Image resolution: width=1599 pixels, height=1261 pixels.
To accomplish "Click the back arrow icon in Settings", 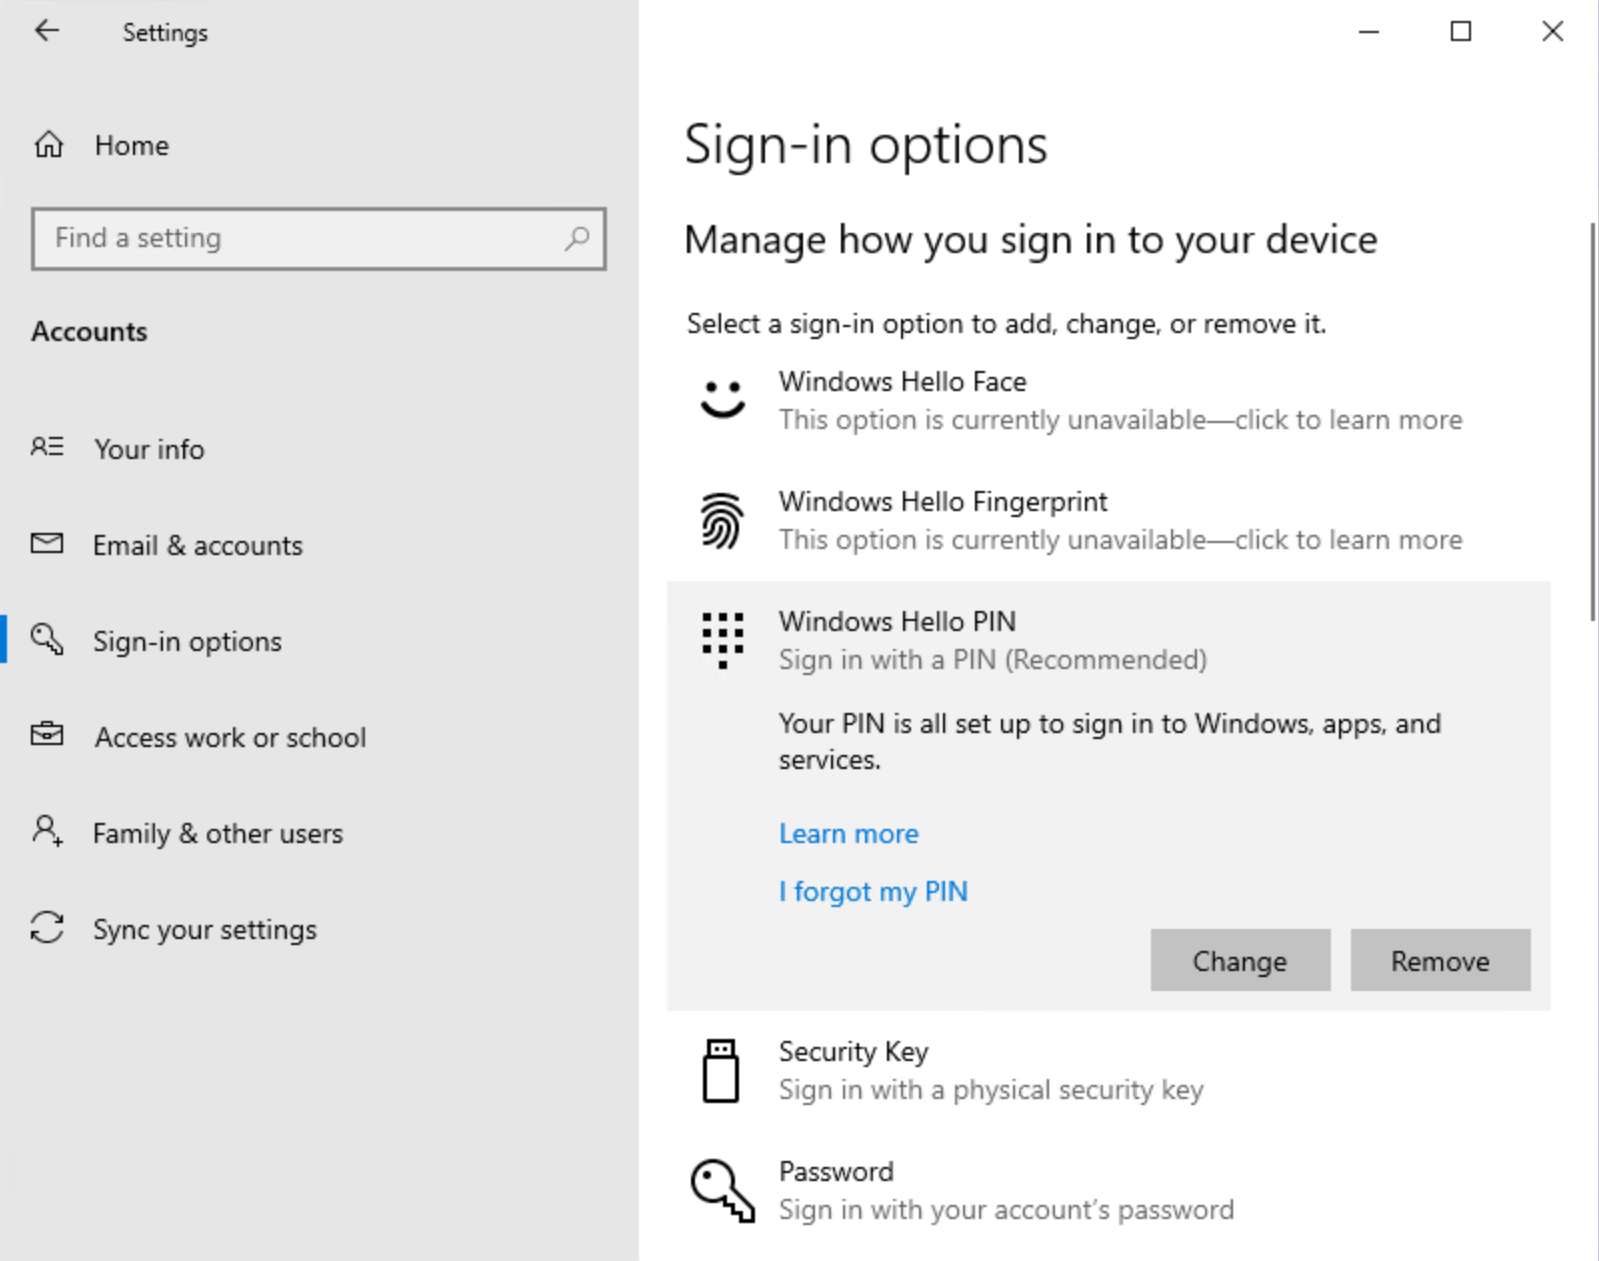I will point(47,31).
